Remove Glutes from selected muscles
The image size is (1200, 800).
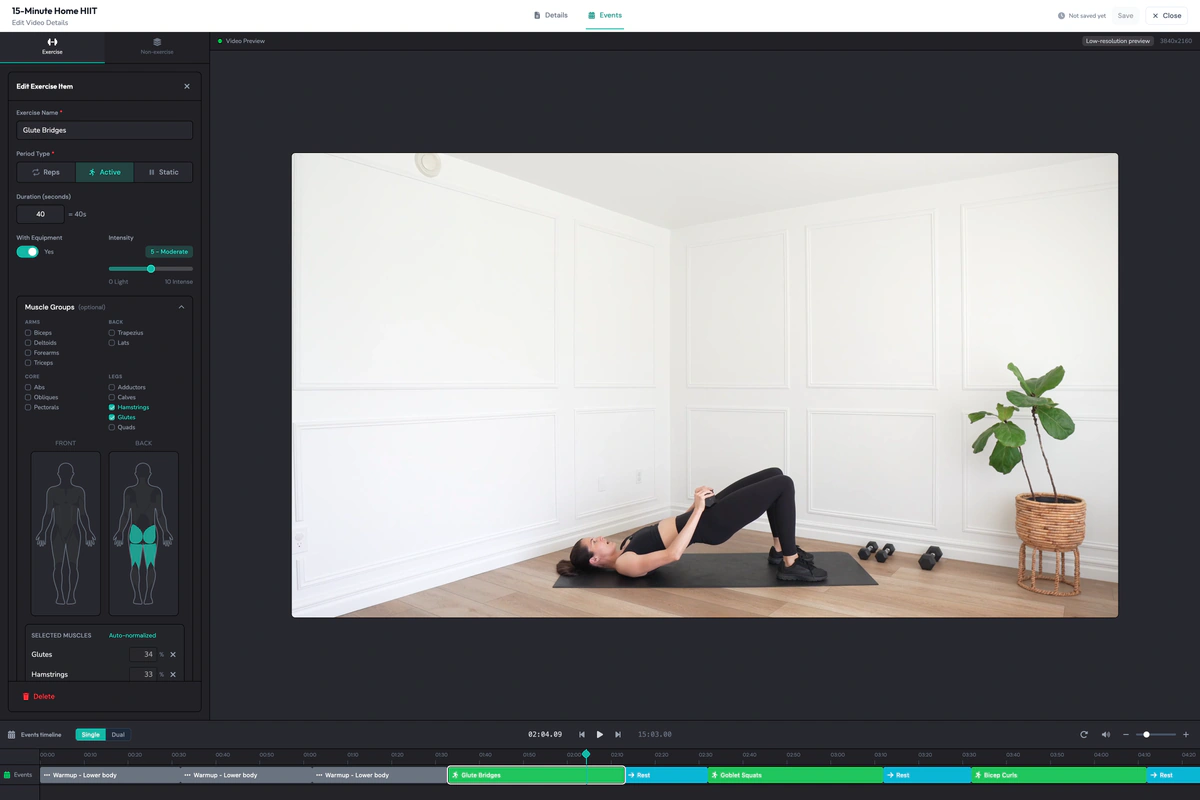173,655
